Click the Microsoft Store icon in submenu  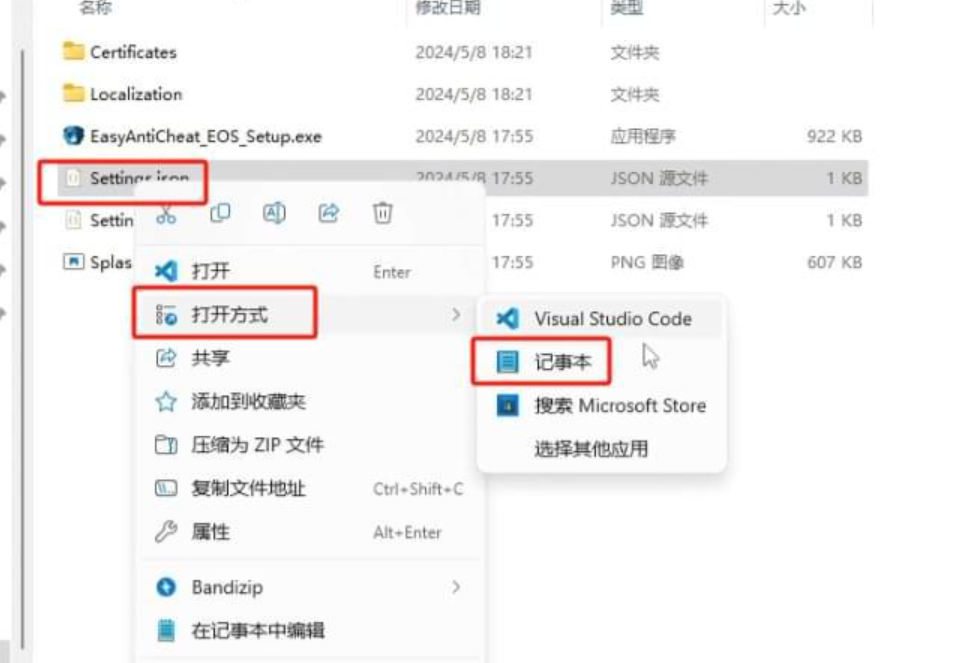(507, 406)
